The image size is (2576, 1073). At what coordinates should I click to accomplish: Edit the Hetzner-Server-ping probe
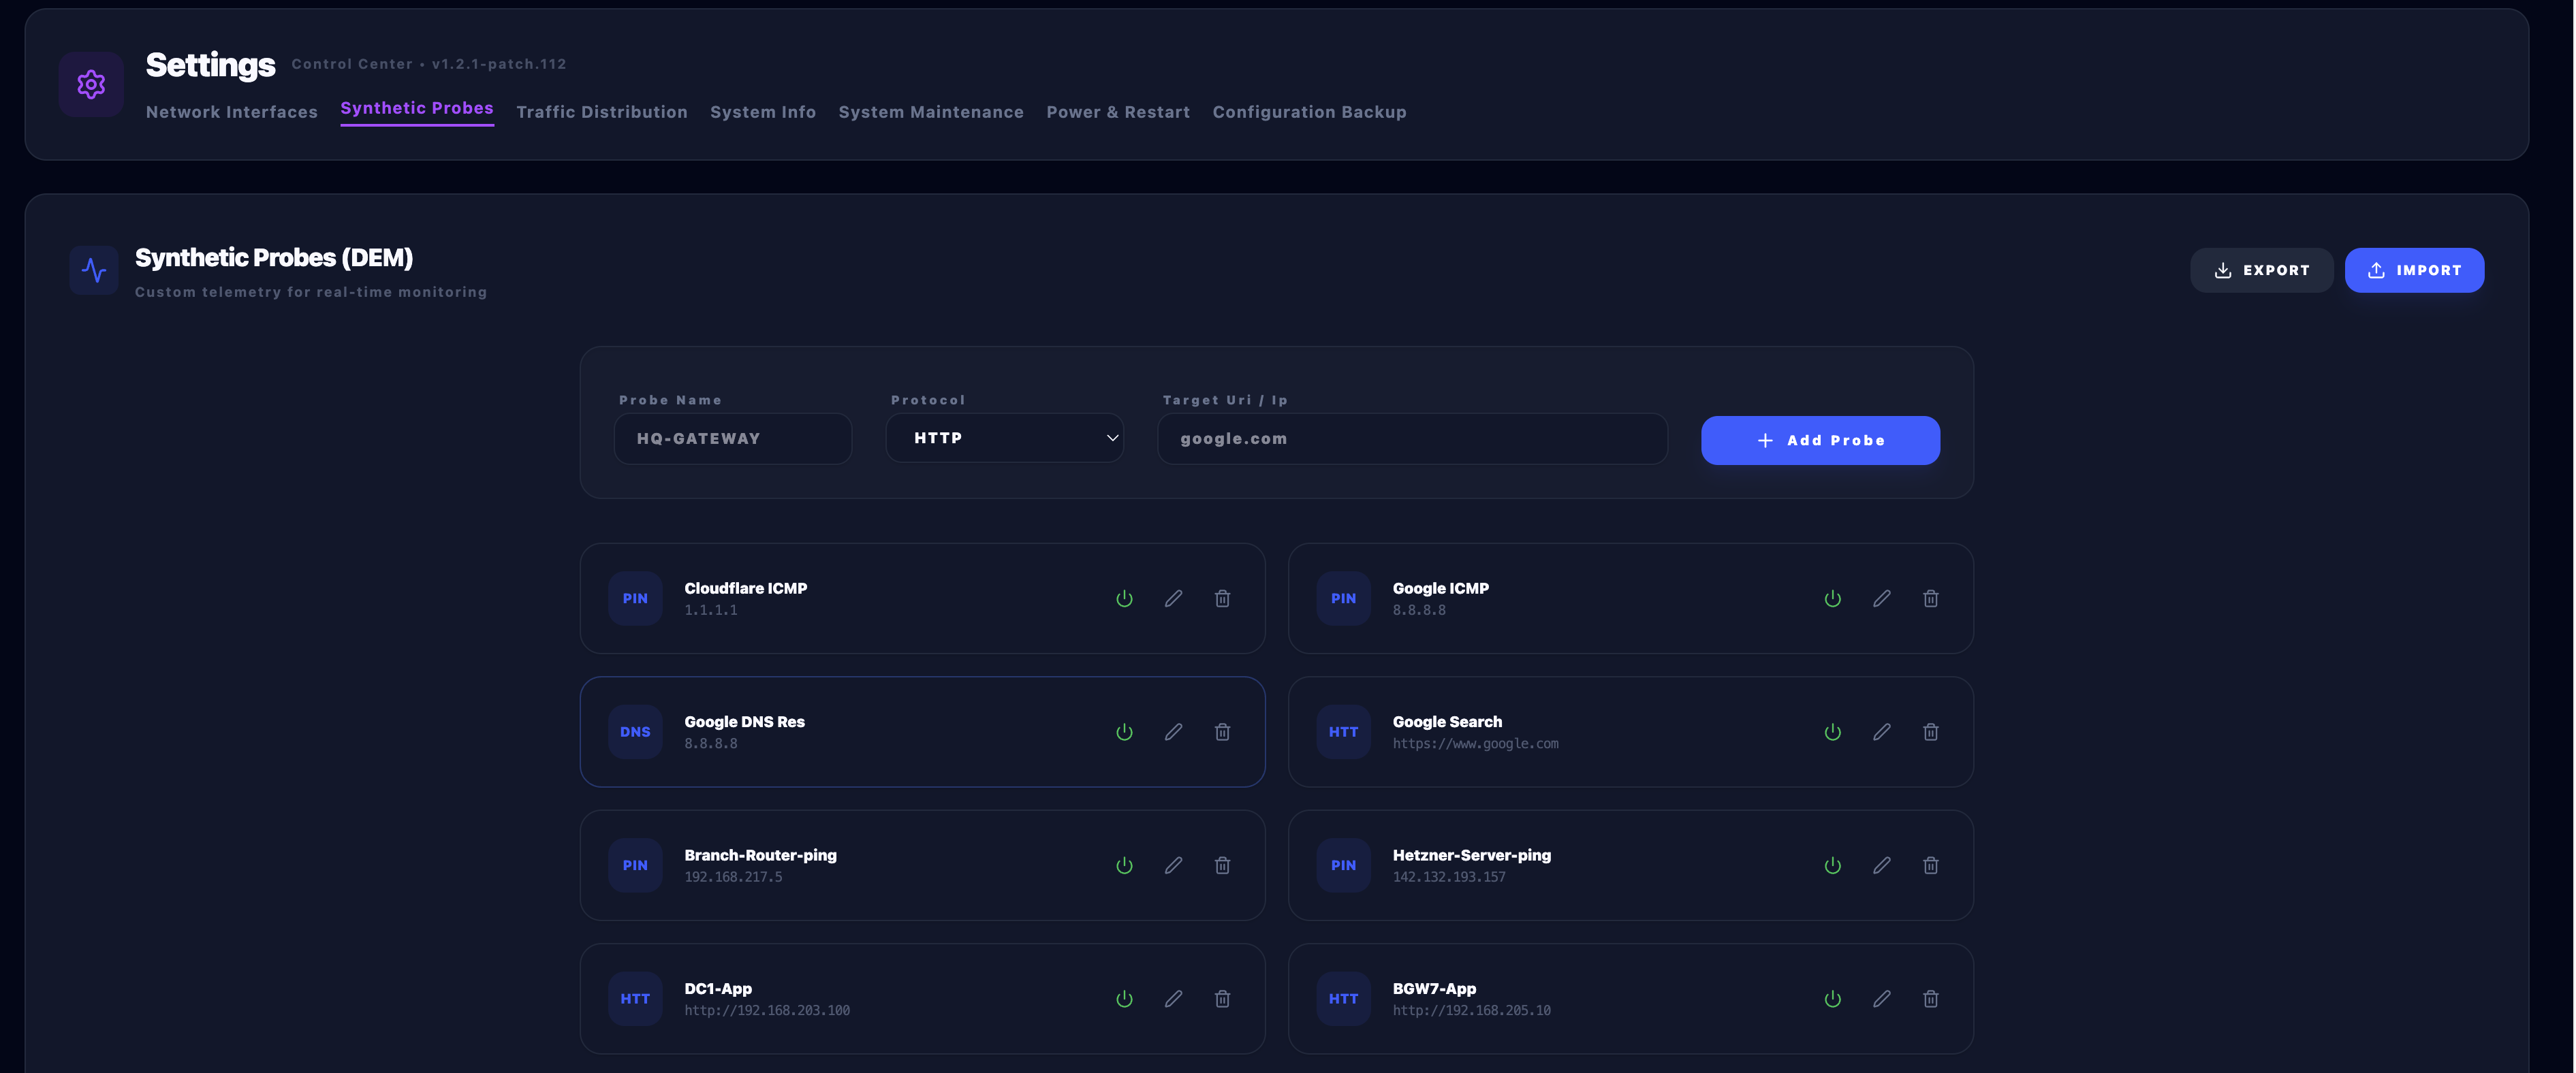[x=1882, y=865]
